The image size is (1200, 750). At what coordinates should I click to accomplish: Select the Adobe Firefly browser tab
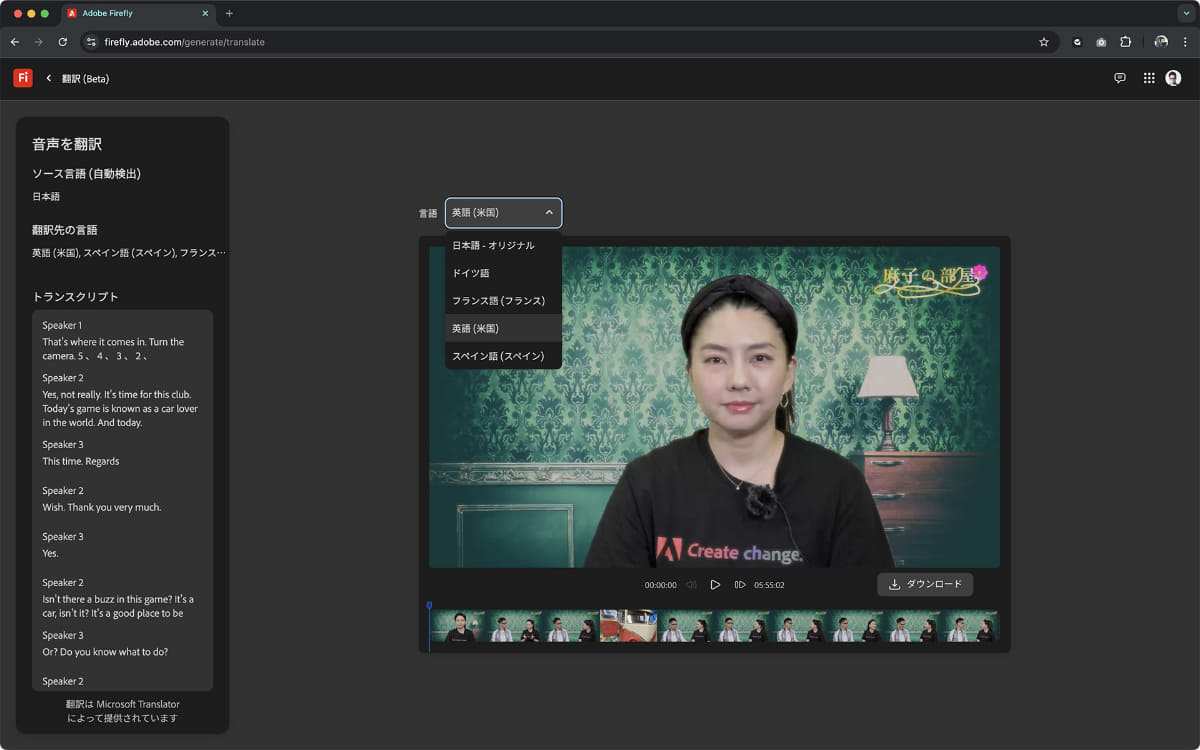pyautogui.click(x=137, y=14)
